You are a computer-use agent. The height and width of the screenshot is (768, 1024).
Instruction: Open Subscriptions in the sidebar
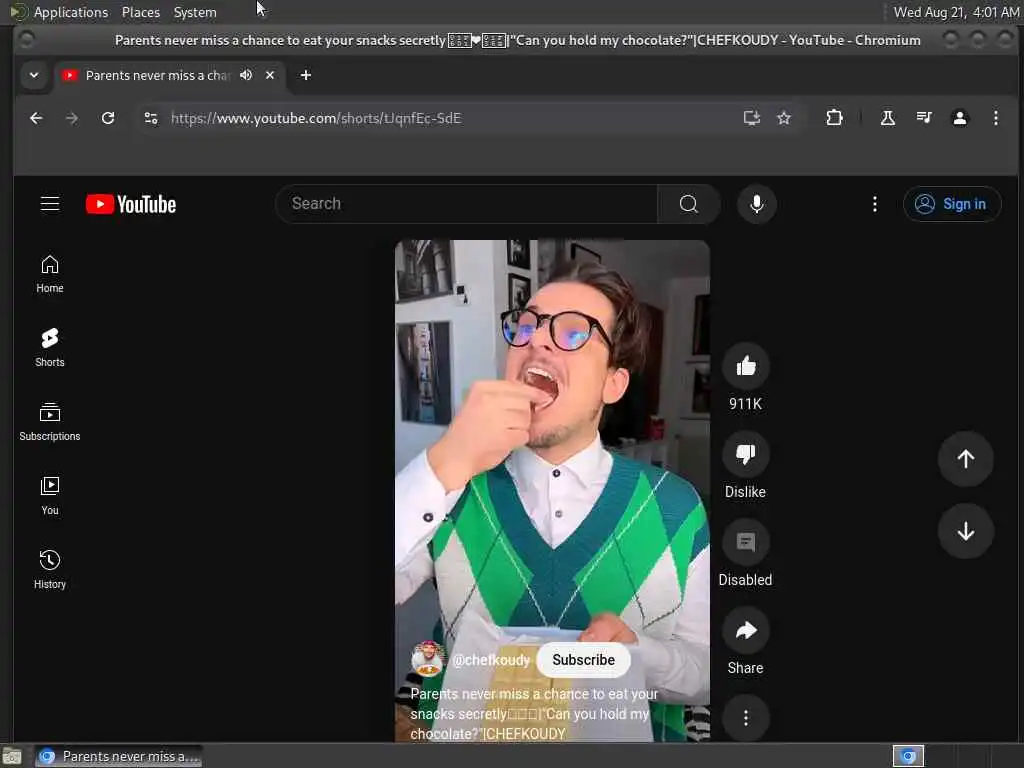pyautogui.click(x=50, y=422)
